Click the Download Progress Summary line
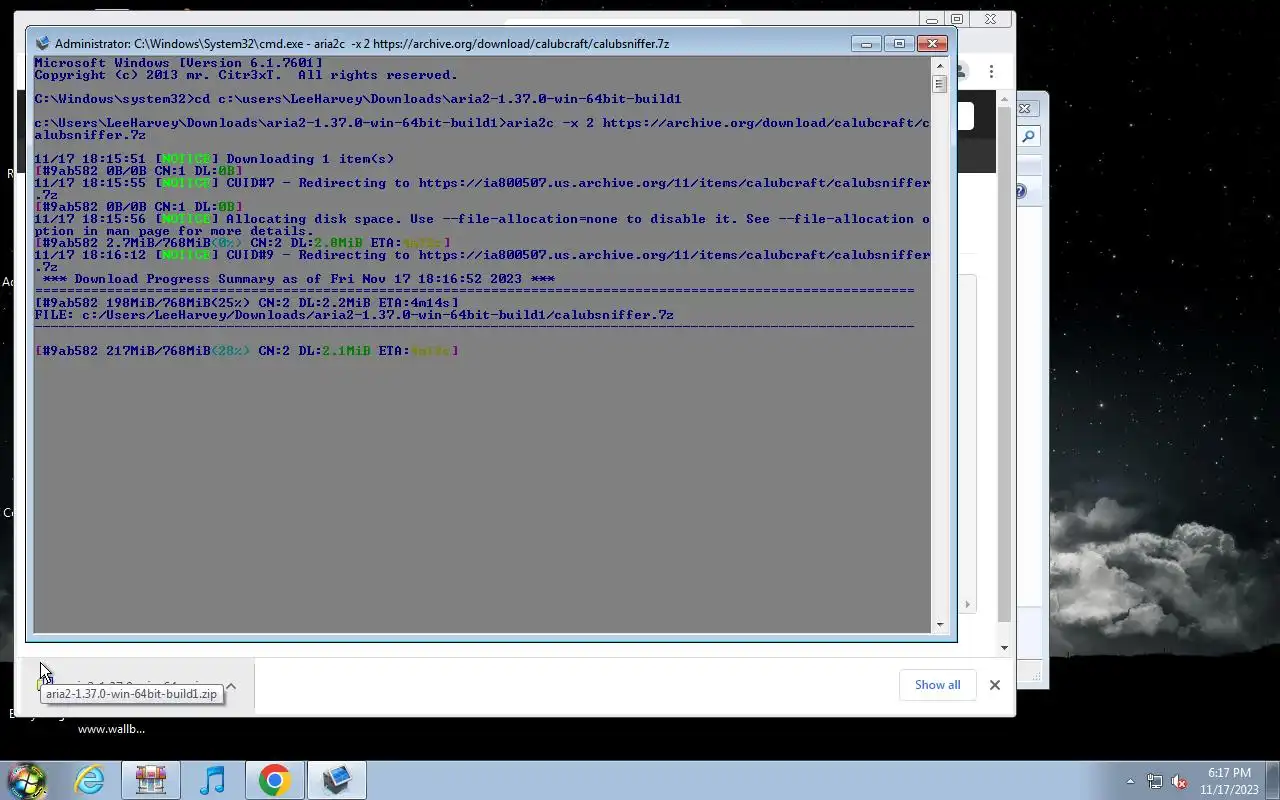This screenshot has height=800, width=1280. (299, 279)
